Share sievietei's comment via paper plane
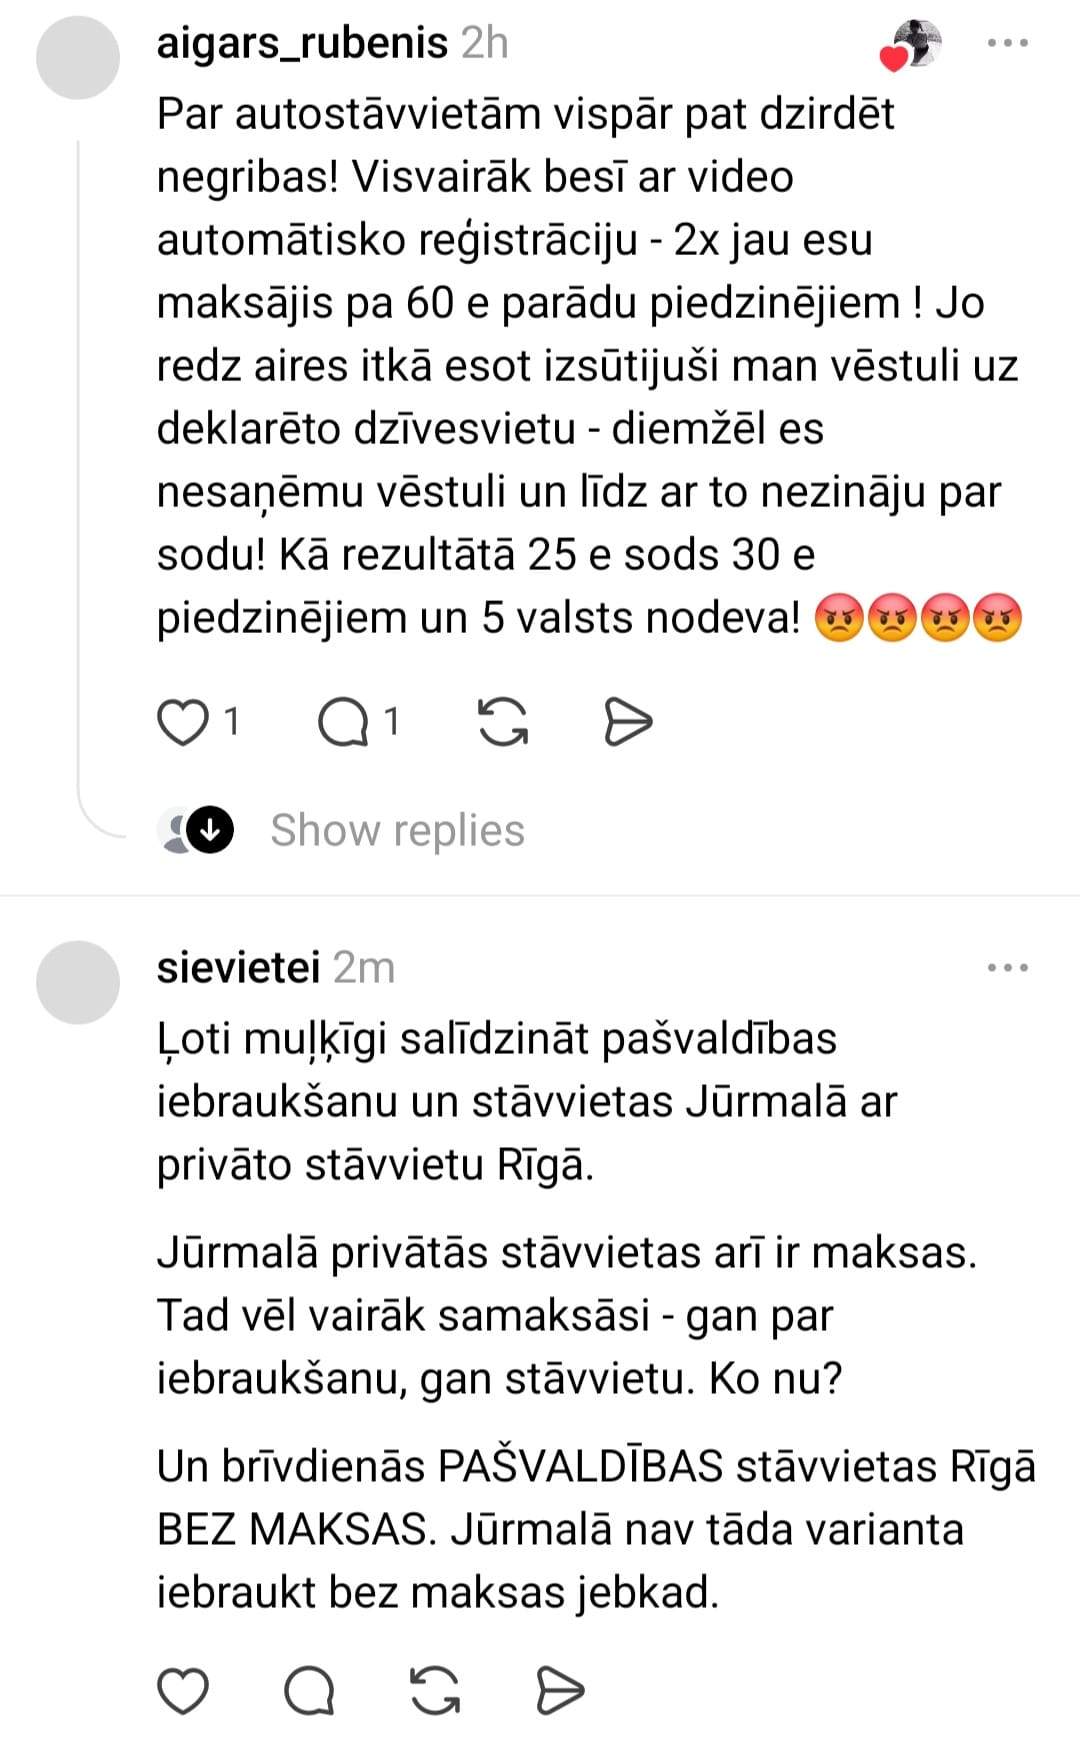The height and width of the screenshot is (1744, 1080). [560, 1691]
